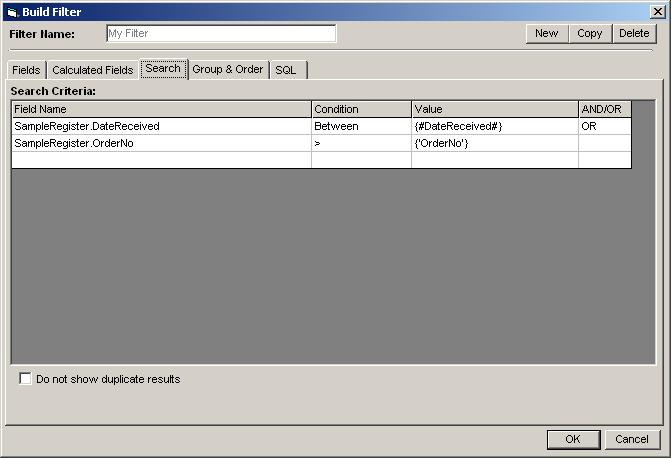Select the Search tab

(163, 69)
